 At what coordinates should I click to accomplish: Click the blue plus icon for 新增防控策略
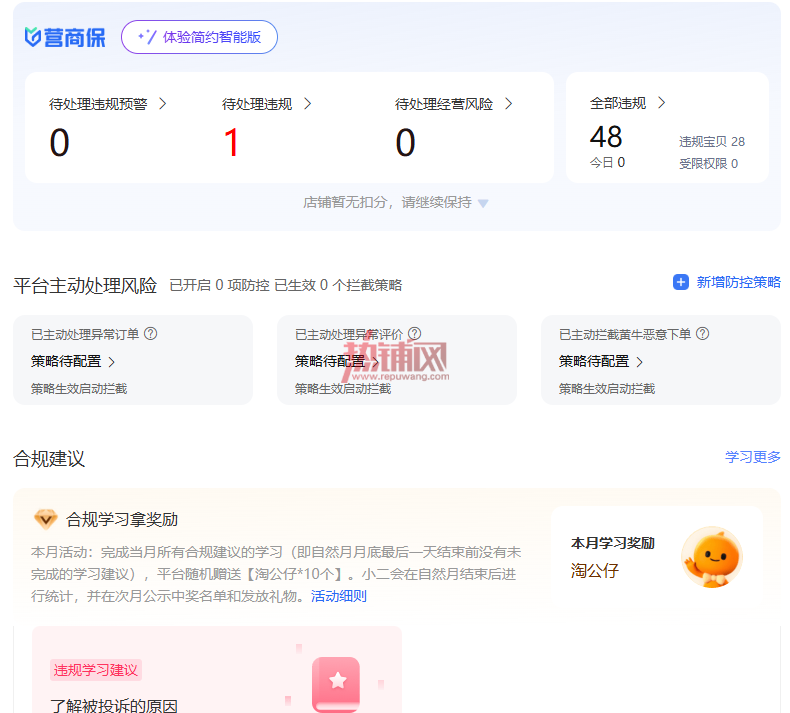pyautogui.click(x=681, y=282)
